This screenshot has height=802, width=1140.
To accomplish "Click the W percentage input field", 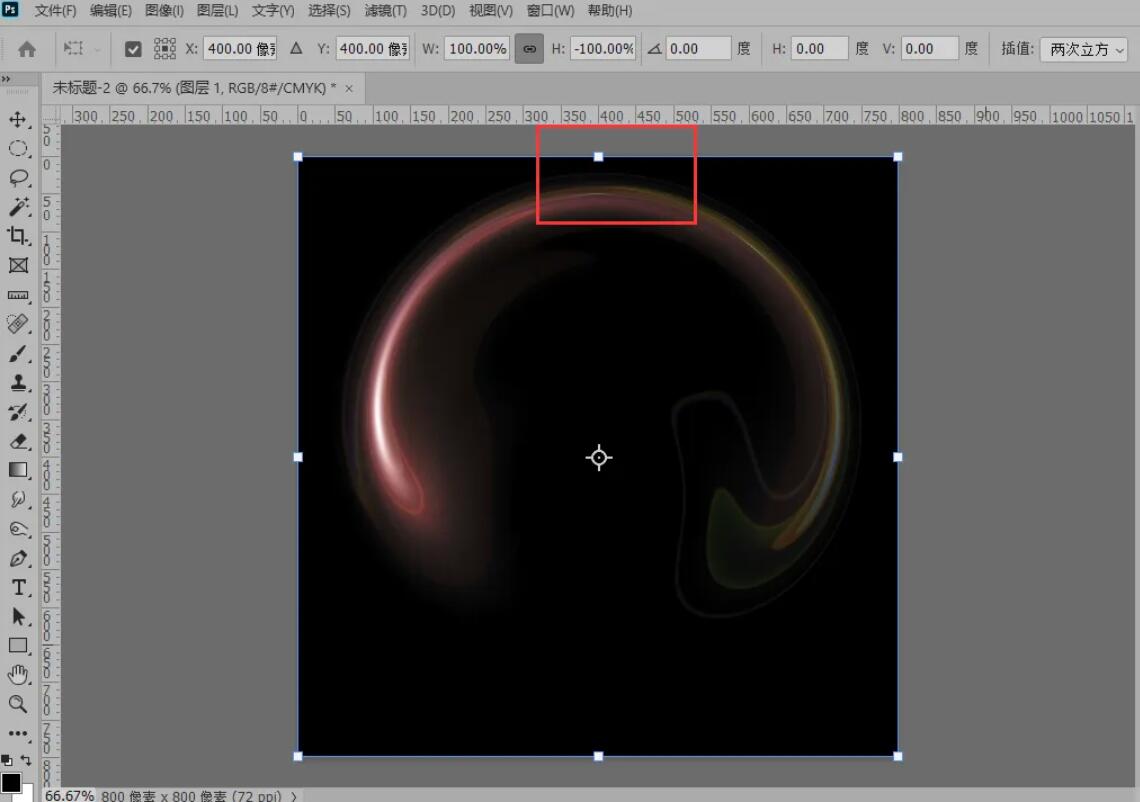I will pos(477,47).
